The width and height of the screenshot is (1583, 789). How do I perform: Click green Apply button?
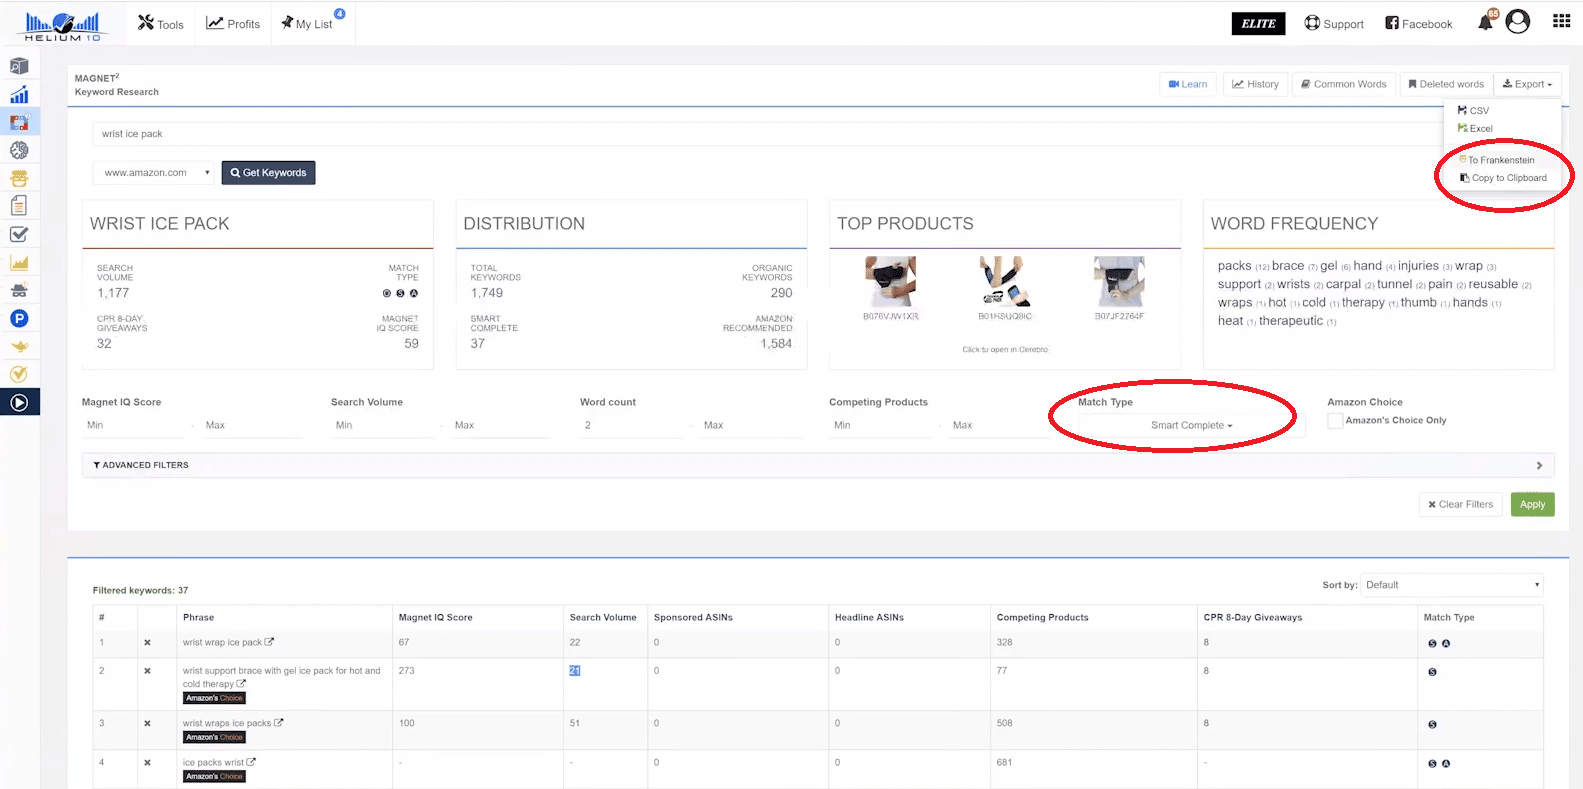(1532, 504)
